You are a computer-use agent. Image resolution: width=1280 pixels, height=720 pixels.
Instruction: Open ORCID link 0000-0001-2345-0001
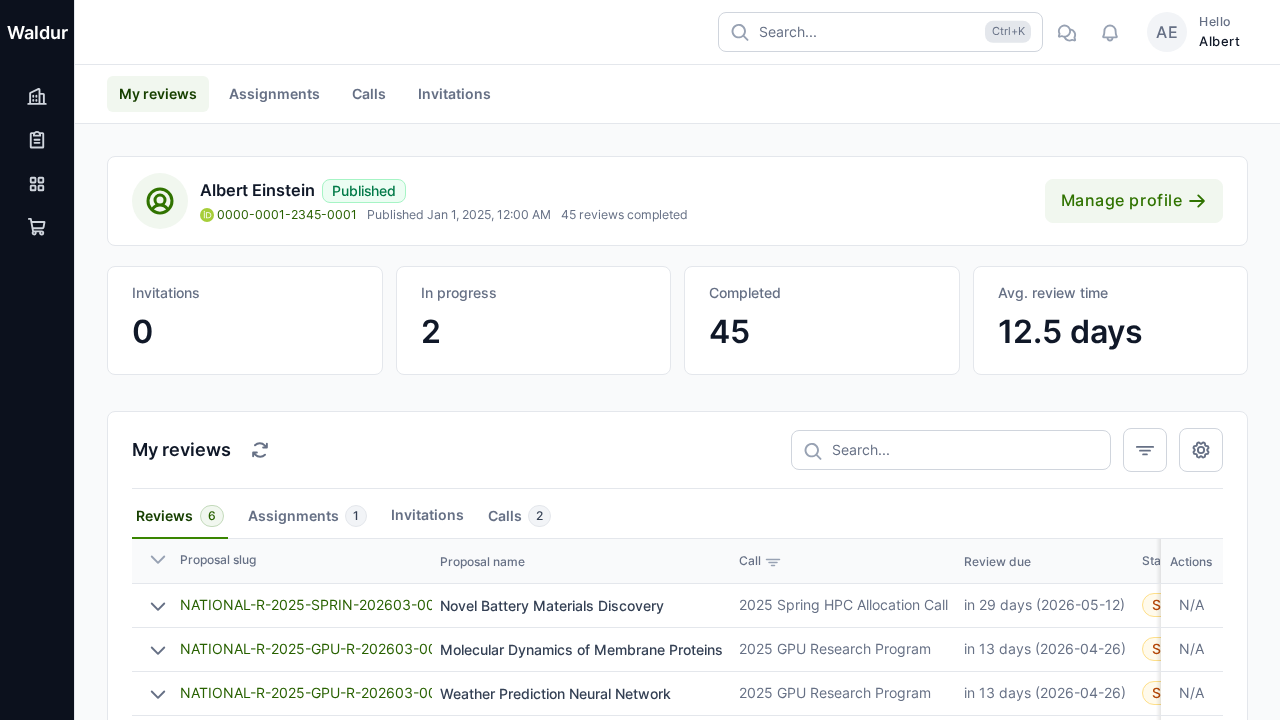(286, 215)
